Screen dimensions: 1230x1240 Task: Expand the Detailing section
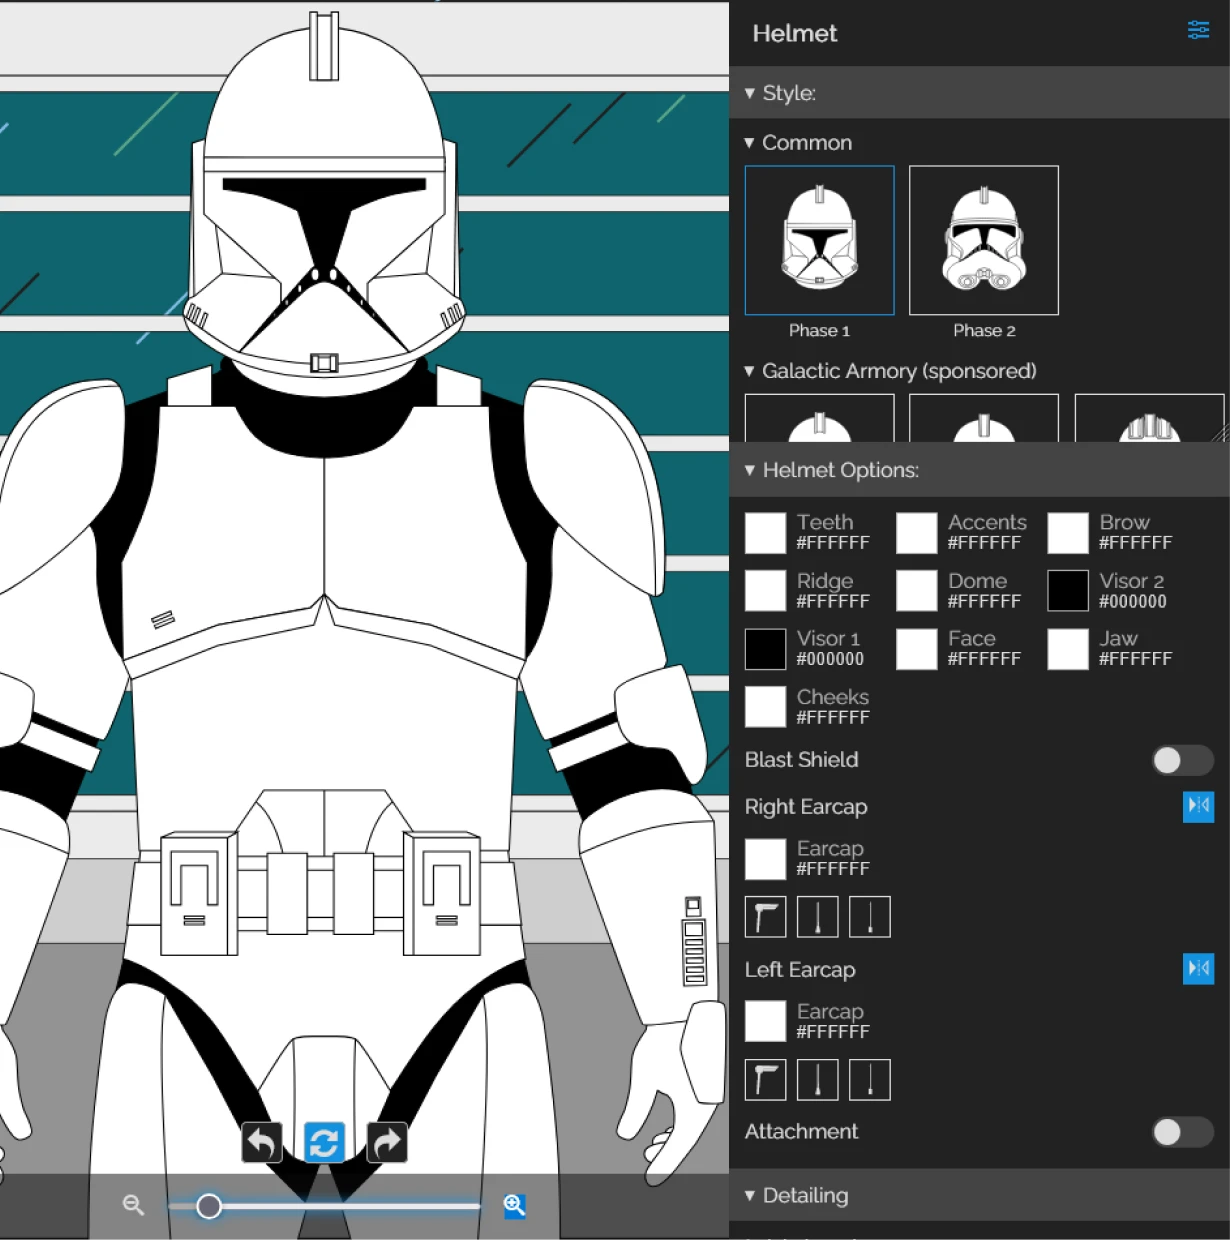[x=979, y=1195]
